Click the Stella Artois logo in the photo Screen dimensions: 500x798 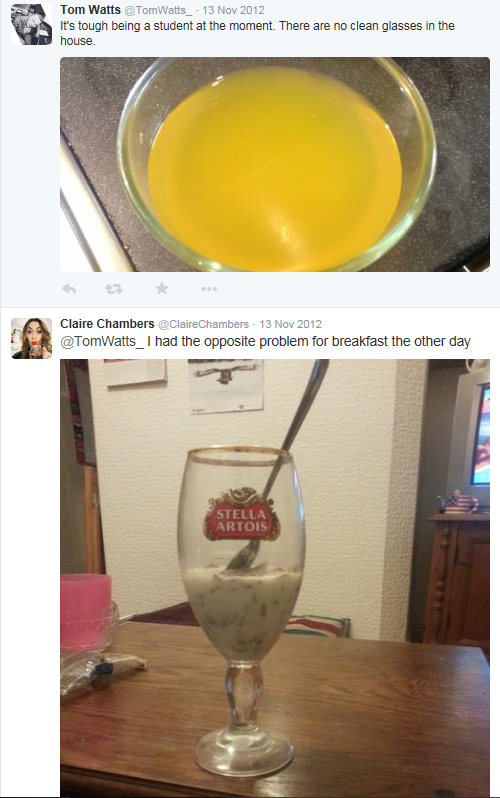[x=242, y=514]
